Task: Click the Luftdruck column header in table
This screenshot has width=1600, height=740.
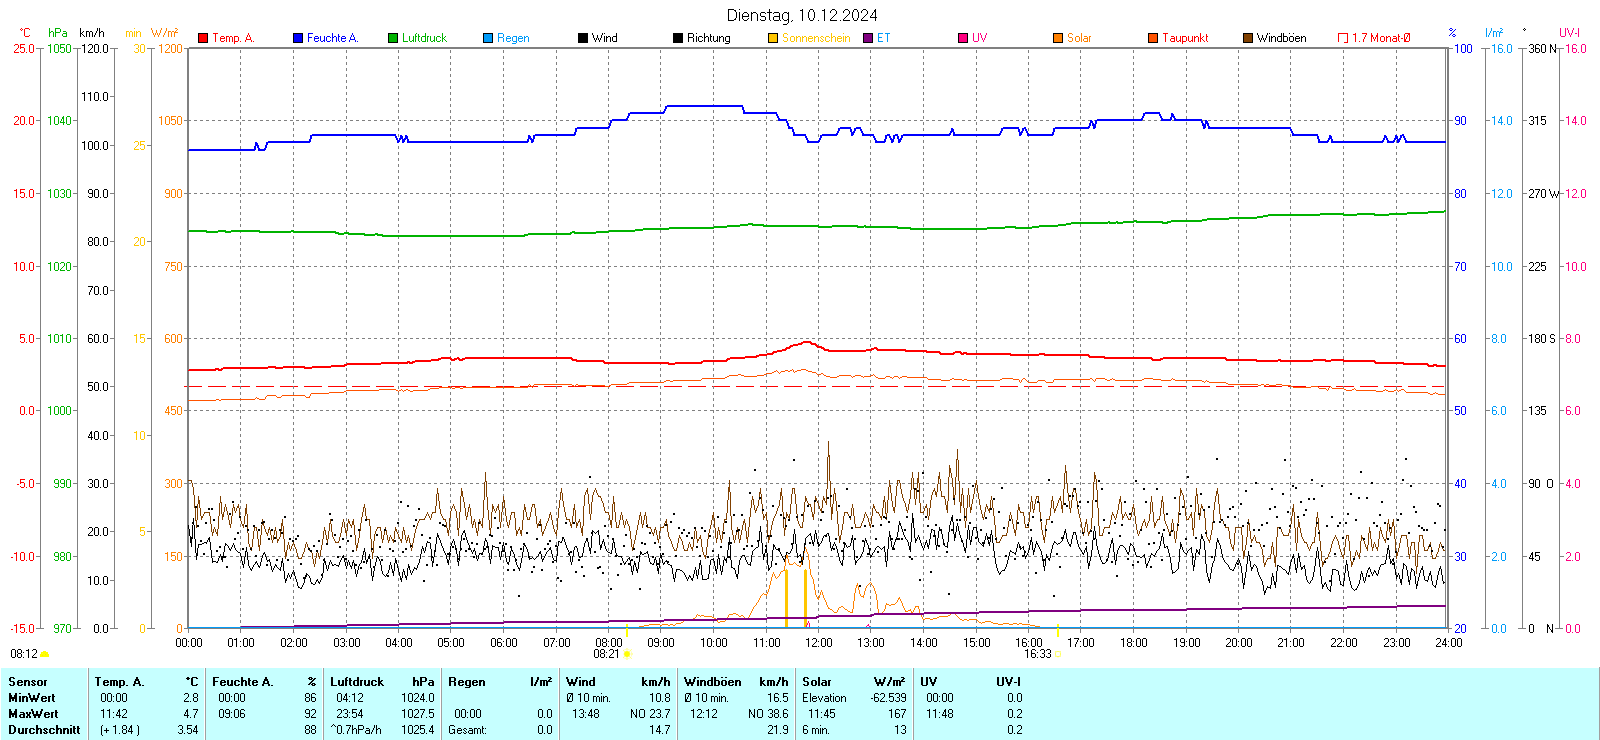Action: pyautogui.click(x=357, y=682)
